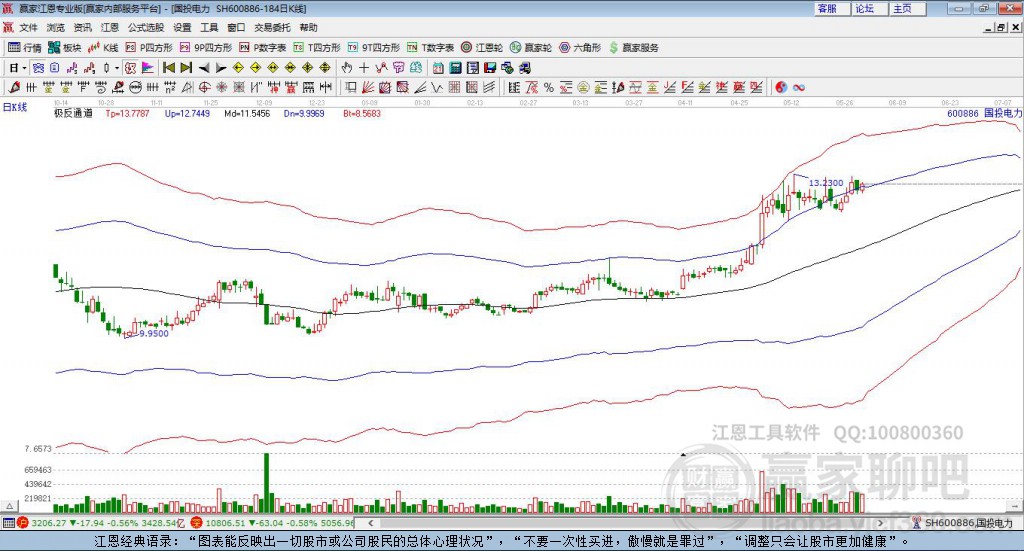Jump to first bar icon

tap(168, 68)
